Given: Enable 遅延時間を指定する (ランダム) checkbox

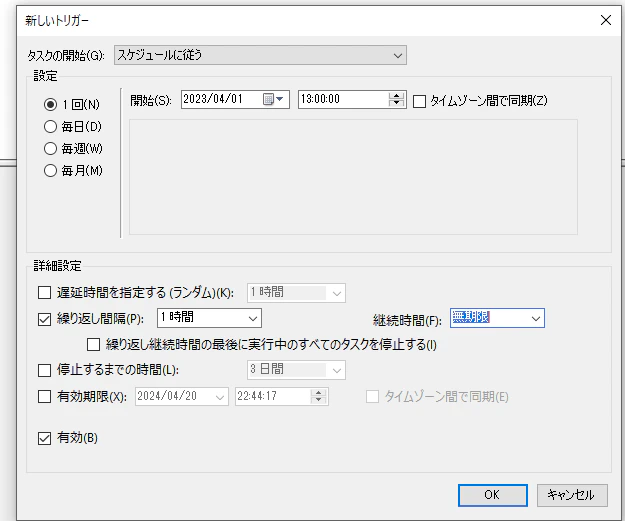Looking at the screenshot, I should pyautogui.click(x=44, y=292).
